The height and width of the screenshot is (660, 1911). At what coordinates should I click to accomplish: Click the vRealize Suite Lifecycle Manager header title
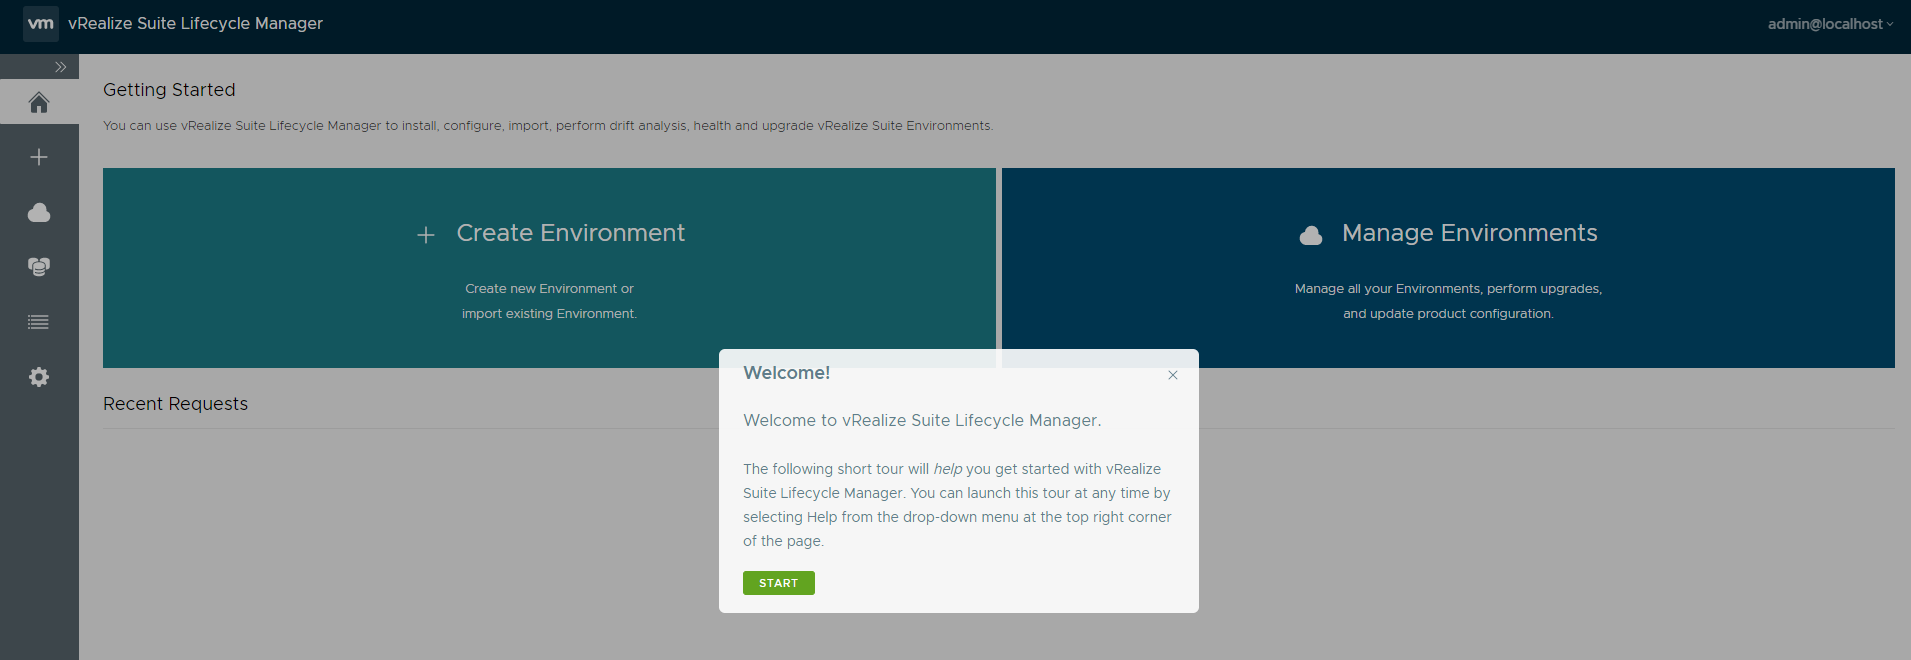click(x=195, y=23)
